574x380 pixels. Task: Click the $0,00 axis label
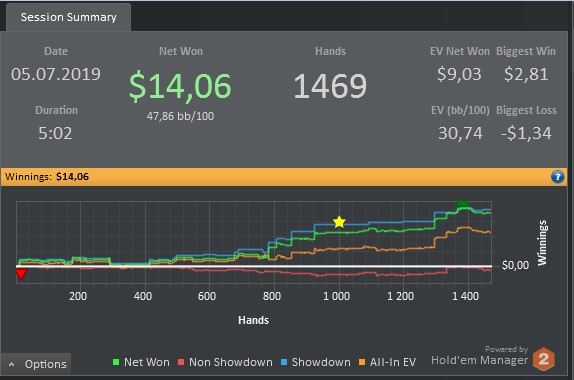pyautogui.click(x=515, y=265)
